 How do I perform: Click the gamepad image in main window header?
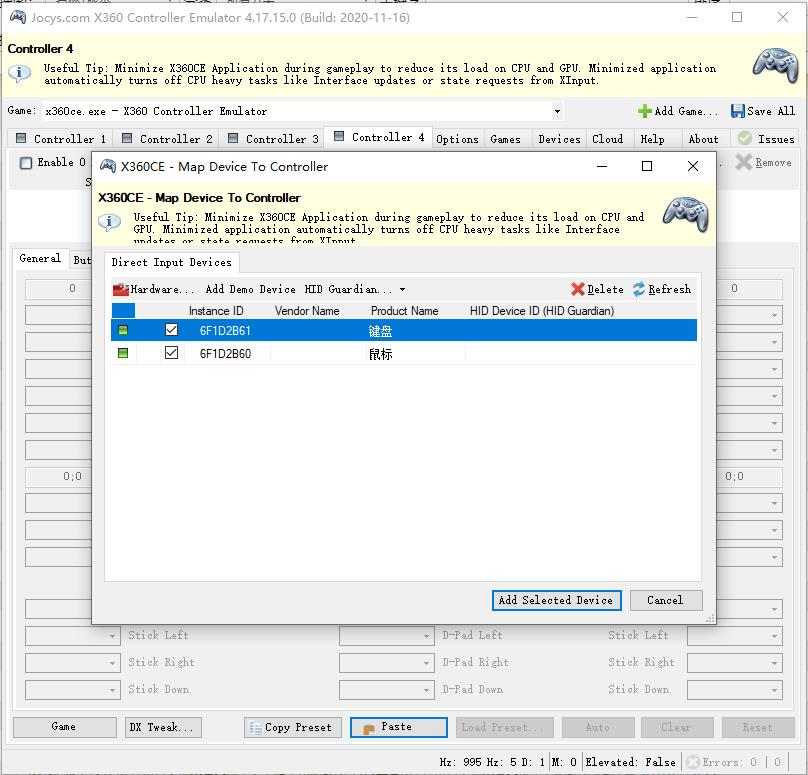(x=776, y=65)
